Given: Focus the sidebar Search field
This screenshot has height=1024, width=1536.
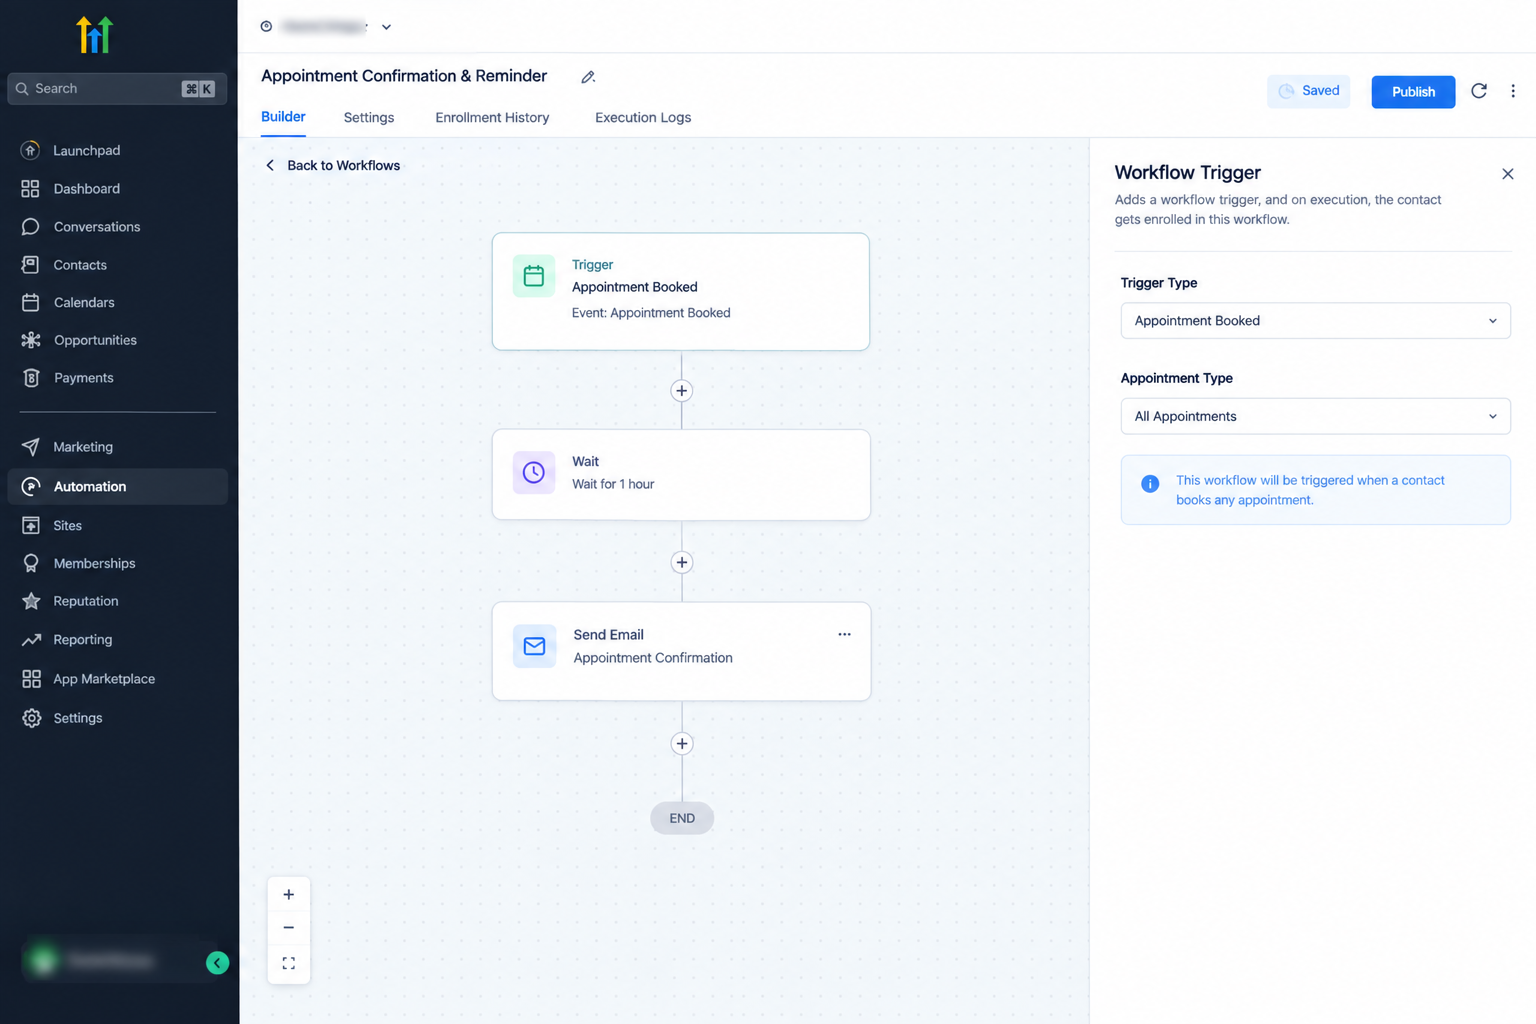Looking at the screenshot, I should point(117,89).
